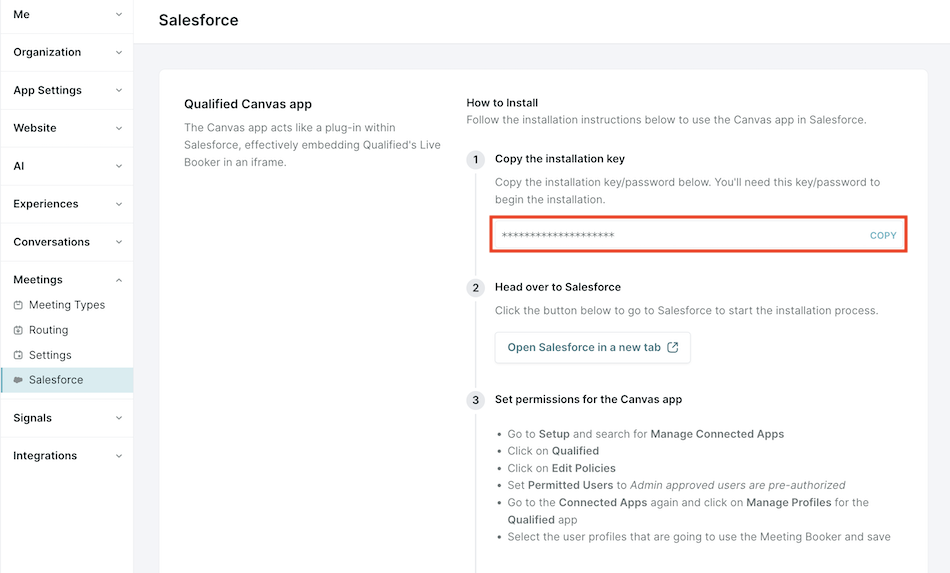The image size is (950, 573).
Task: Click the Settings icon under Meetings
Action: click(18, 355)
